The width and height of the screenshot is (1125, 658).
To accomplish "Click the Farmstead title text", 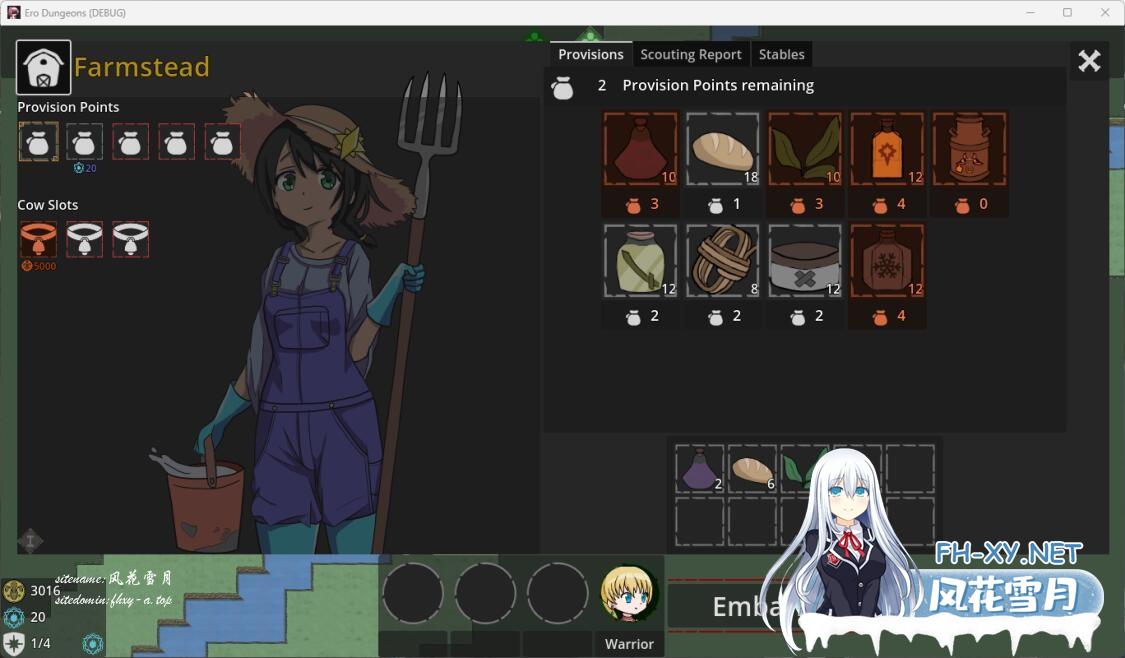I will (142, 67).
